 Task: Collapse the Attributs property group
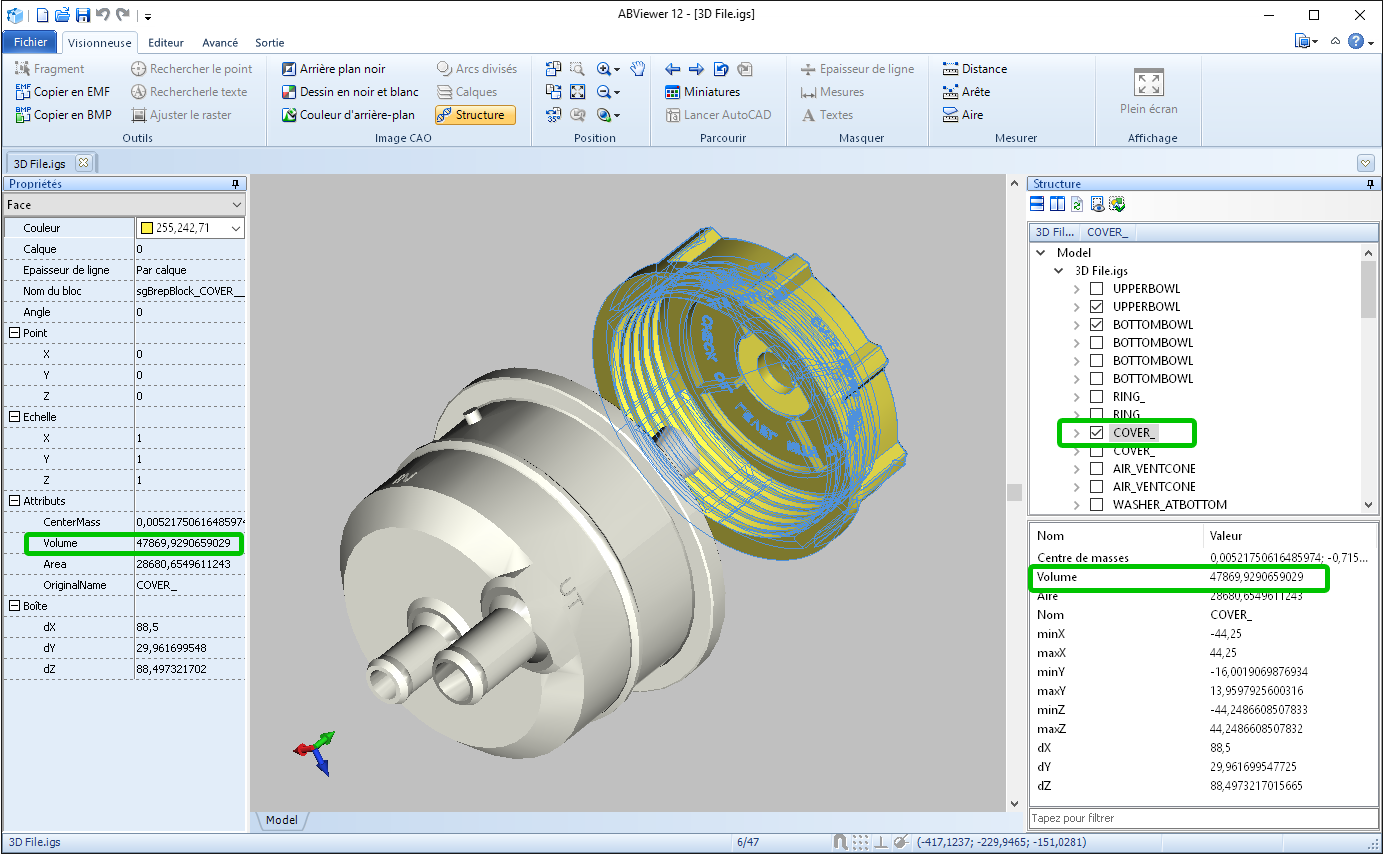click(x=14, y=501)
